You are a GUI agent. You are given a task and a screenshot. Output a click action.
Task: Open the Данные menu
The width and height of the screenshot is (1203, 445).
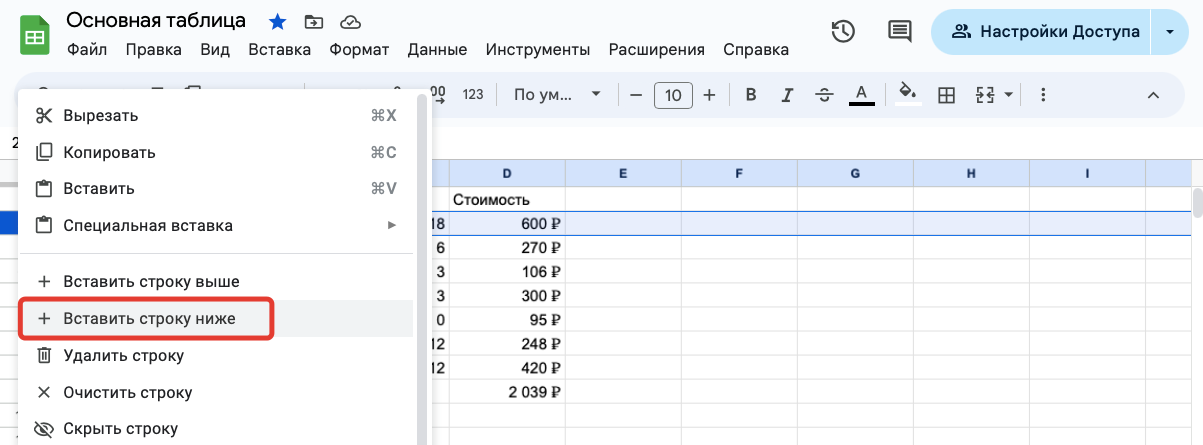pyautogui.click(x=437, y=49)
